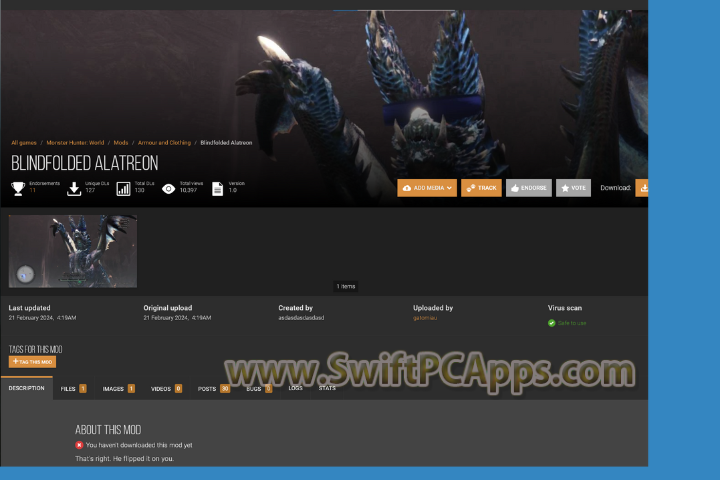Viewport: 720px width, 480px height.
Task: Switch to the Posts tab
Action: (214, 389)
